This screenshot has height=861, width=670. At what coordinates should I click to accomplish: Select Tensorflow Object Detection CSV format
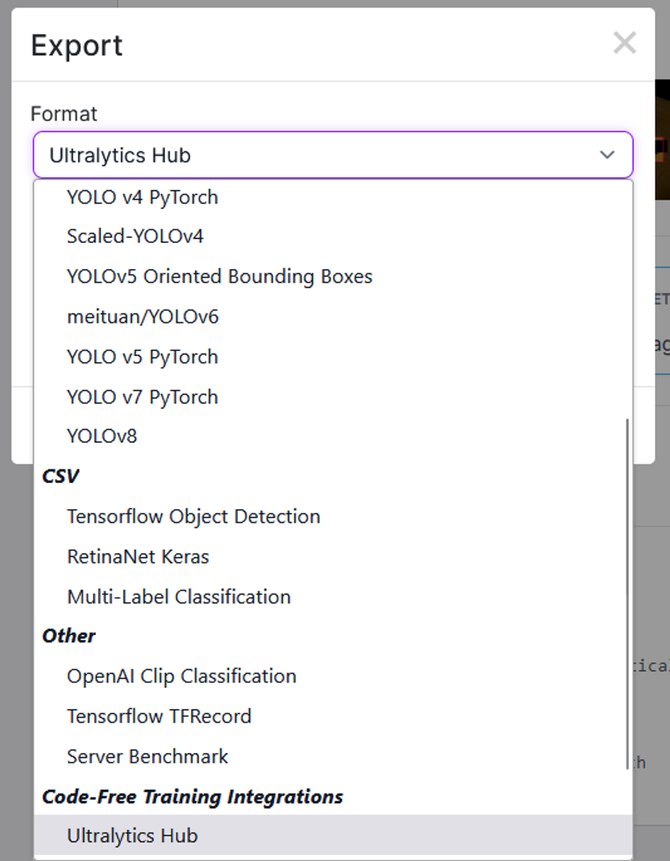point(193,517)
